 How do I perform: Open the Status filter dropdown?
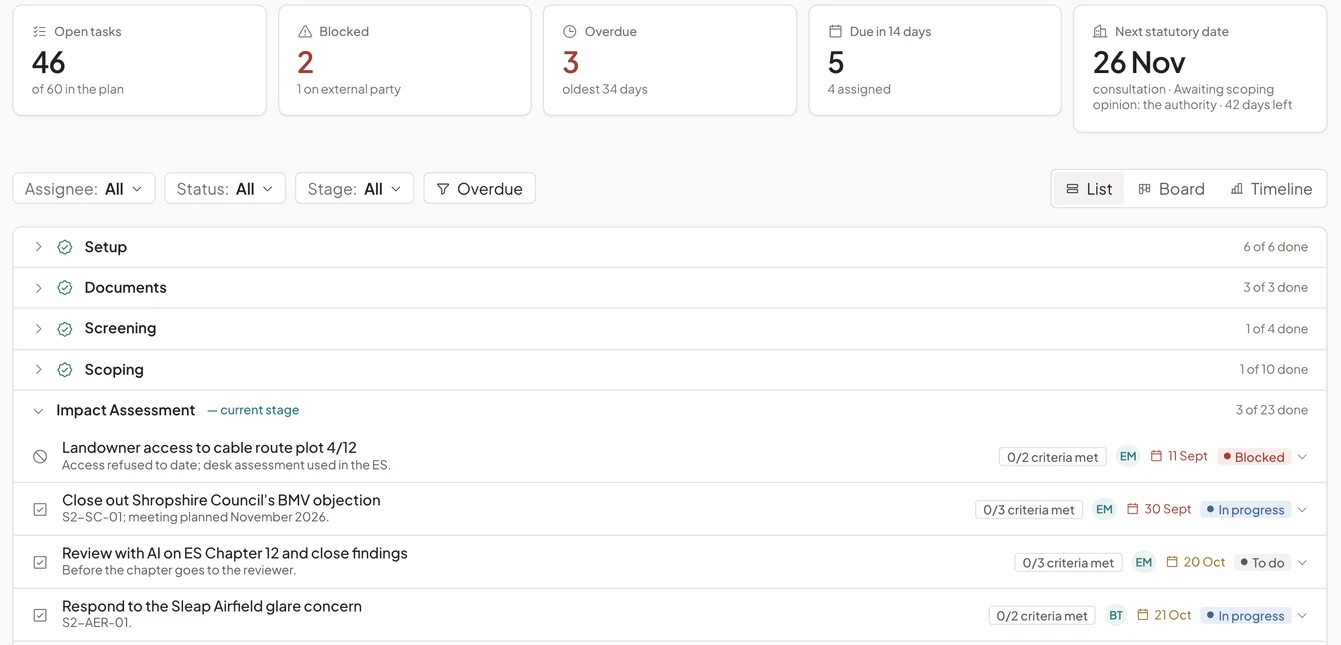point(225,189)
